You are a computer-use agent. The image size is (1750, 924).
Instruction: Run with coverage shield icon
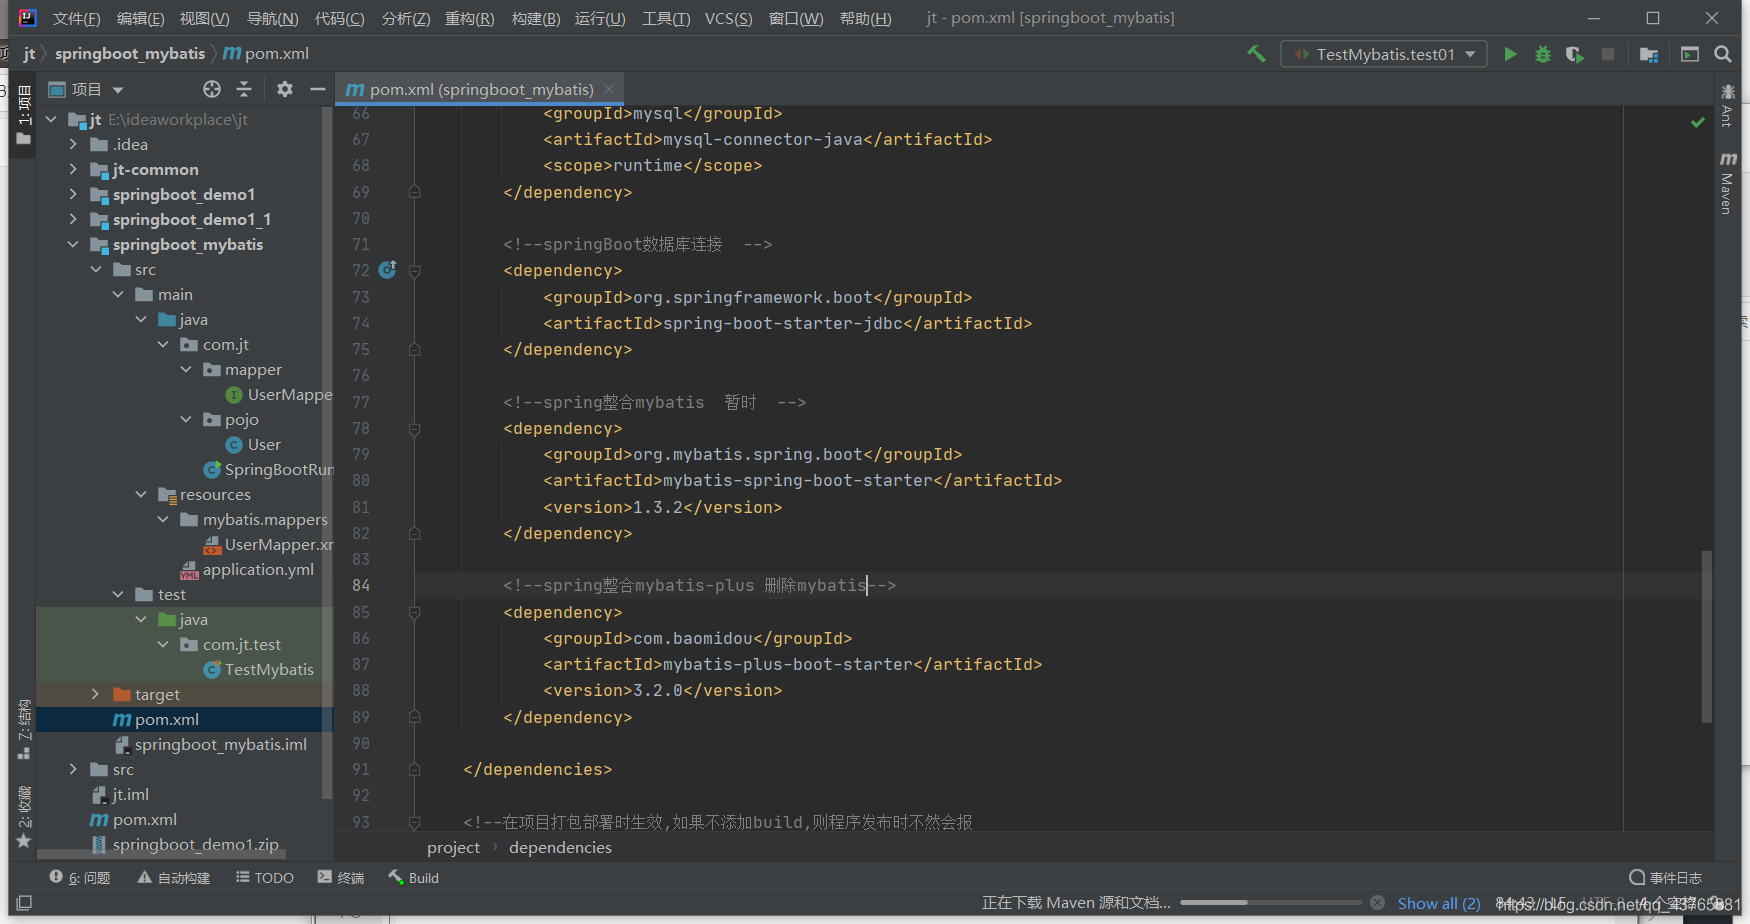tap(1575, 54)
